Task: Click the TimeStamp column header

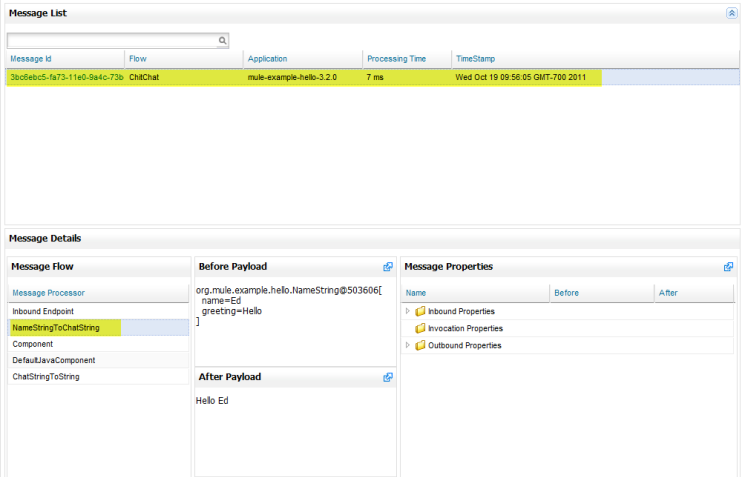Action: pos(595,59)
